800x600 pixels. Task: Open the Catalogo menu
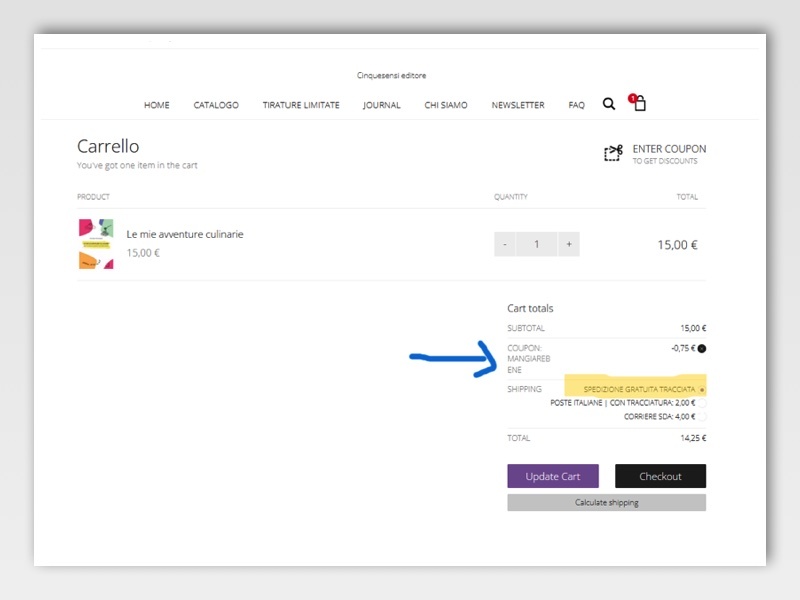(216, 105)
